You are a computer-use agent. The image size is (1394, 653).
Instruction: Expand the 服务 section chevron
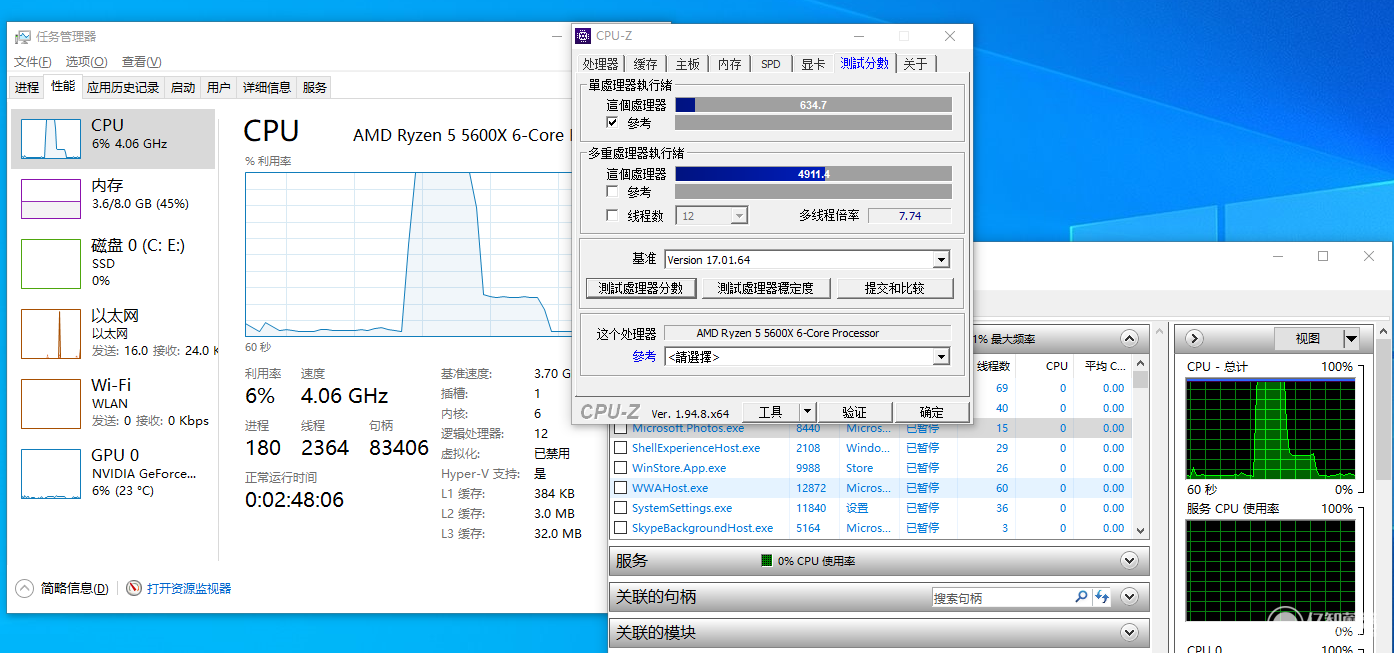click(1129, 561)
